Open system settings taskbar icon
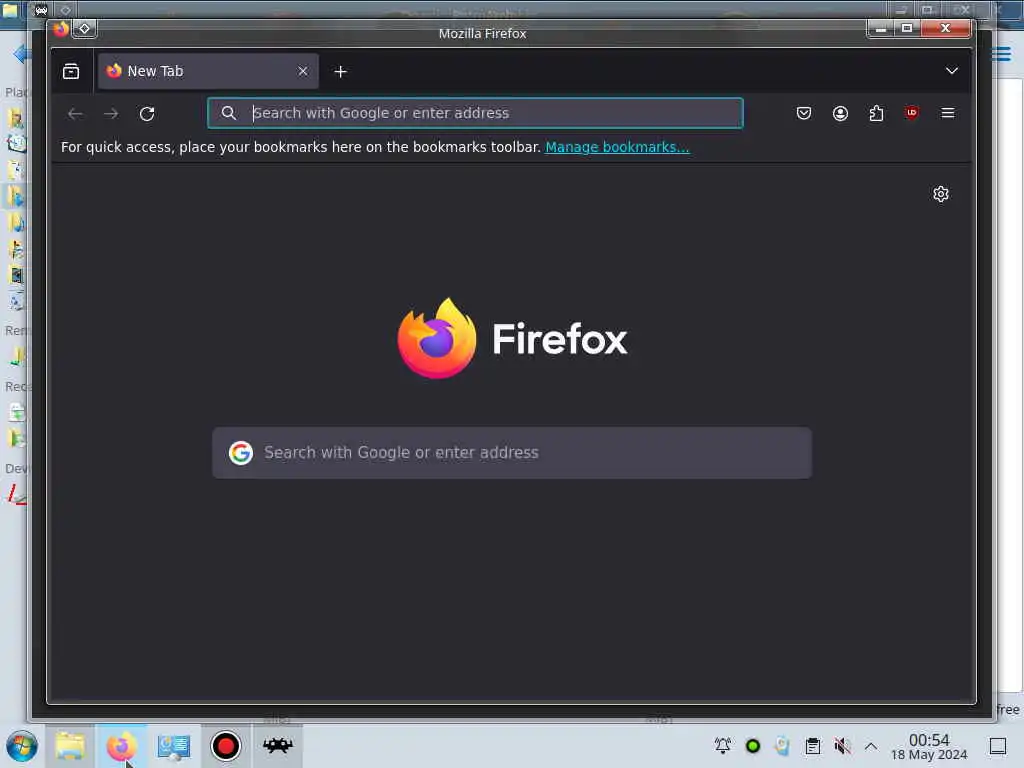1024x768 pixels. point(174,746)
